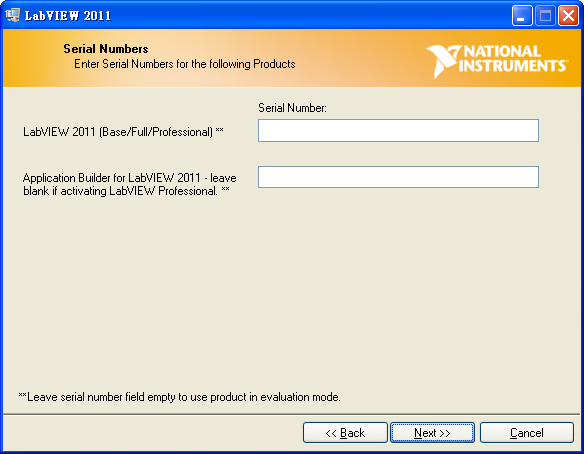Minimize the LabVIEW 2011 window

click(x=522, y=16)
